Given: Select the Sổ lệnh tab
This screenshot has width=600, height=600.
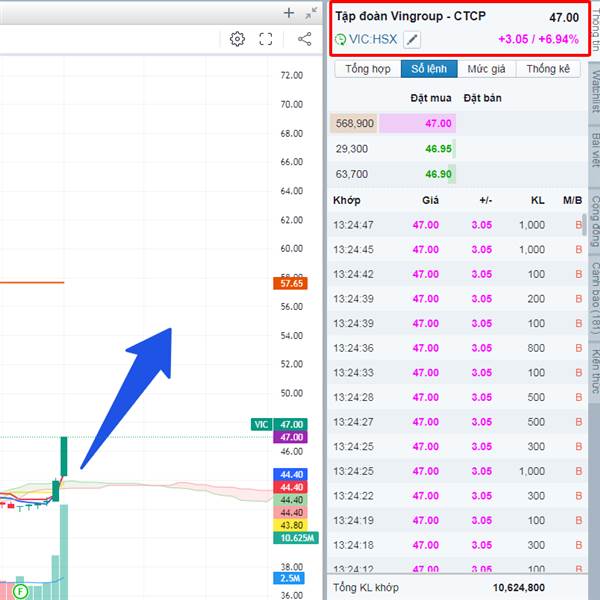Looking at the screenshot, I should point(429,69).
